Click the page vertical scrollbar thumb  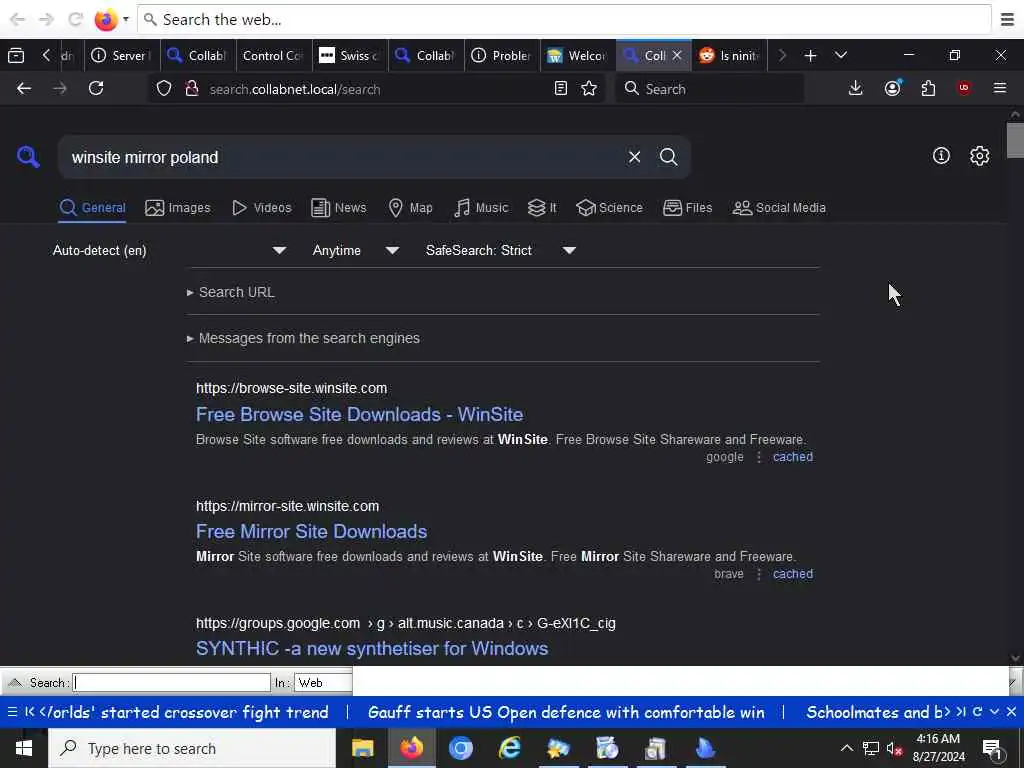pos(1014,140)
